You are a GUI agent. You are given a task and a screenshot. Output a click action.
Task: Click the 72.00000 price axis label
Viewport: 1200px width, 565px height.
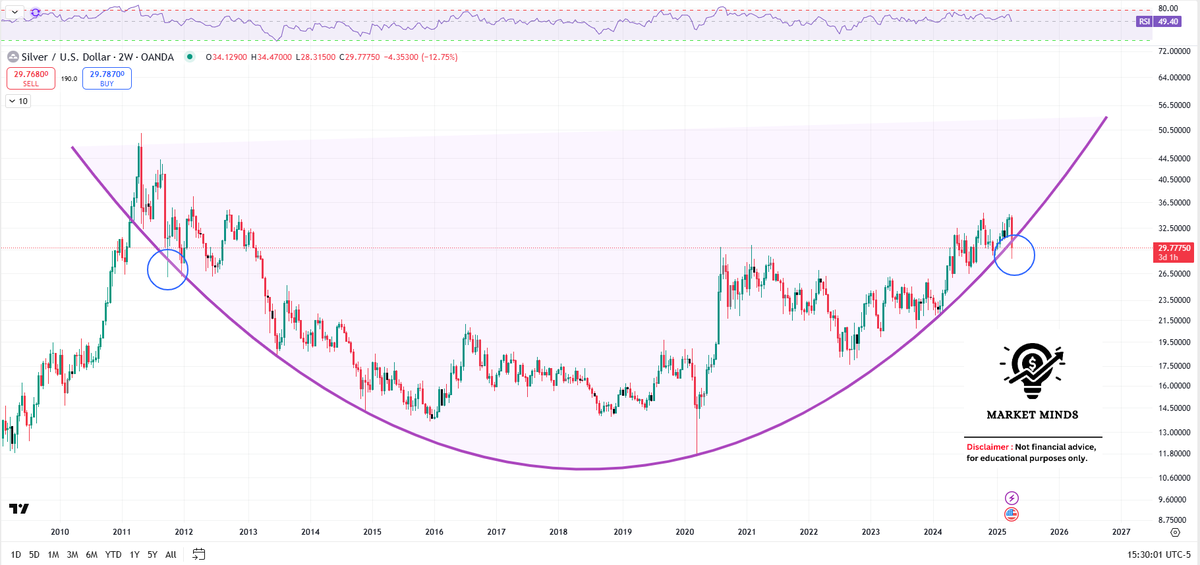[x=1173, y=50]
